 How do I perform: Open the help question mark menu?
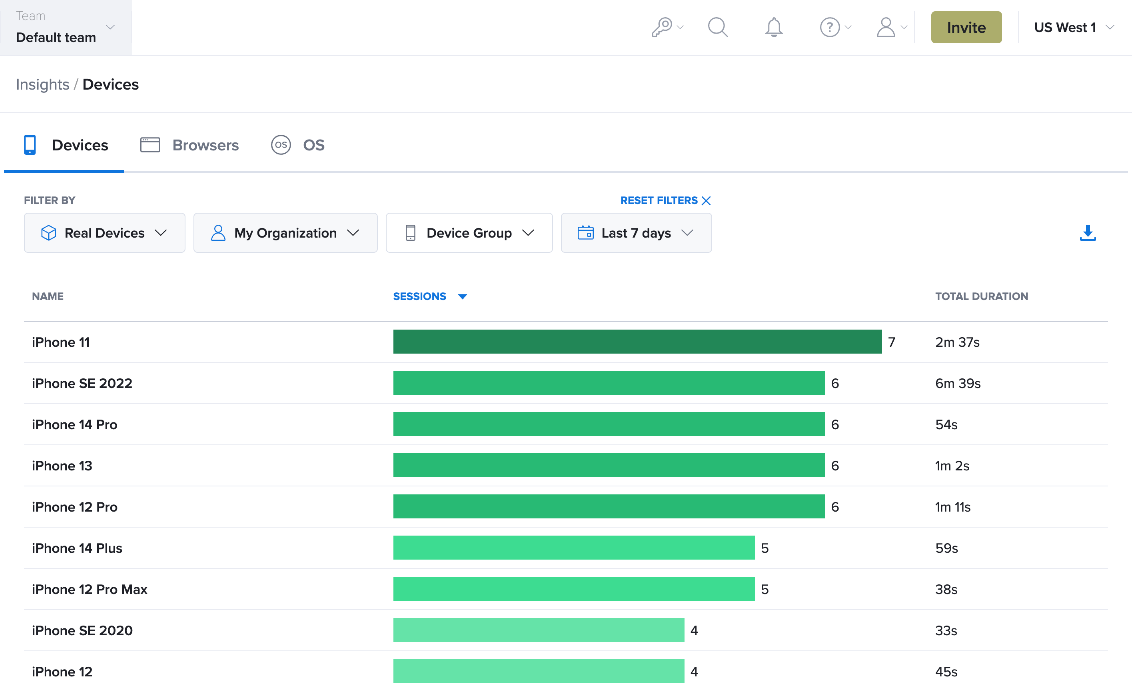pos(835,27)
